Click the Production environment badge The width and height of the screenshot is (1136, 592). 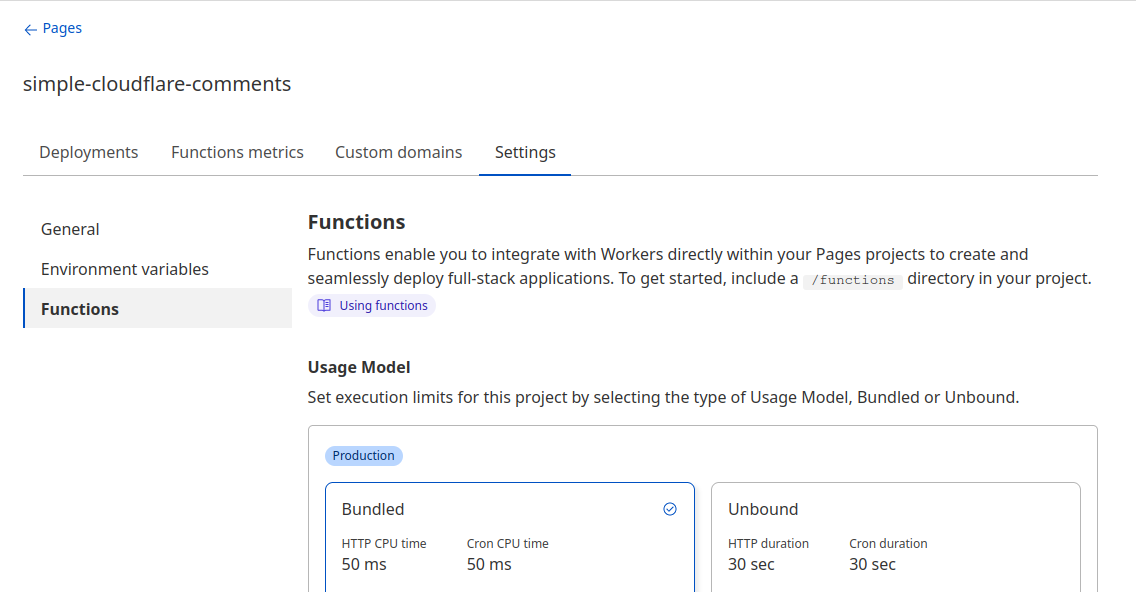(x=363, y=455)
